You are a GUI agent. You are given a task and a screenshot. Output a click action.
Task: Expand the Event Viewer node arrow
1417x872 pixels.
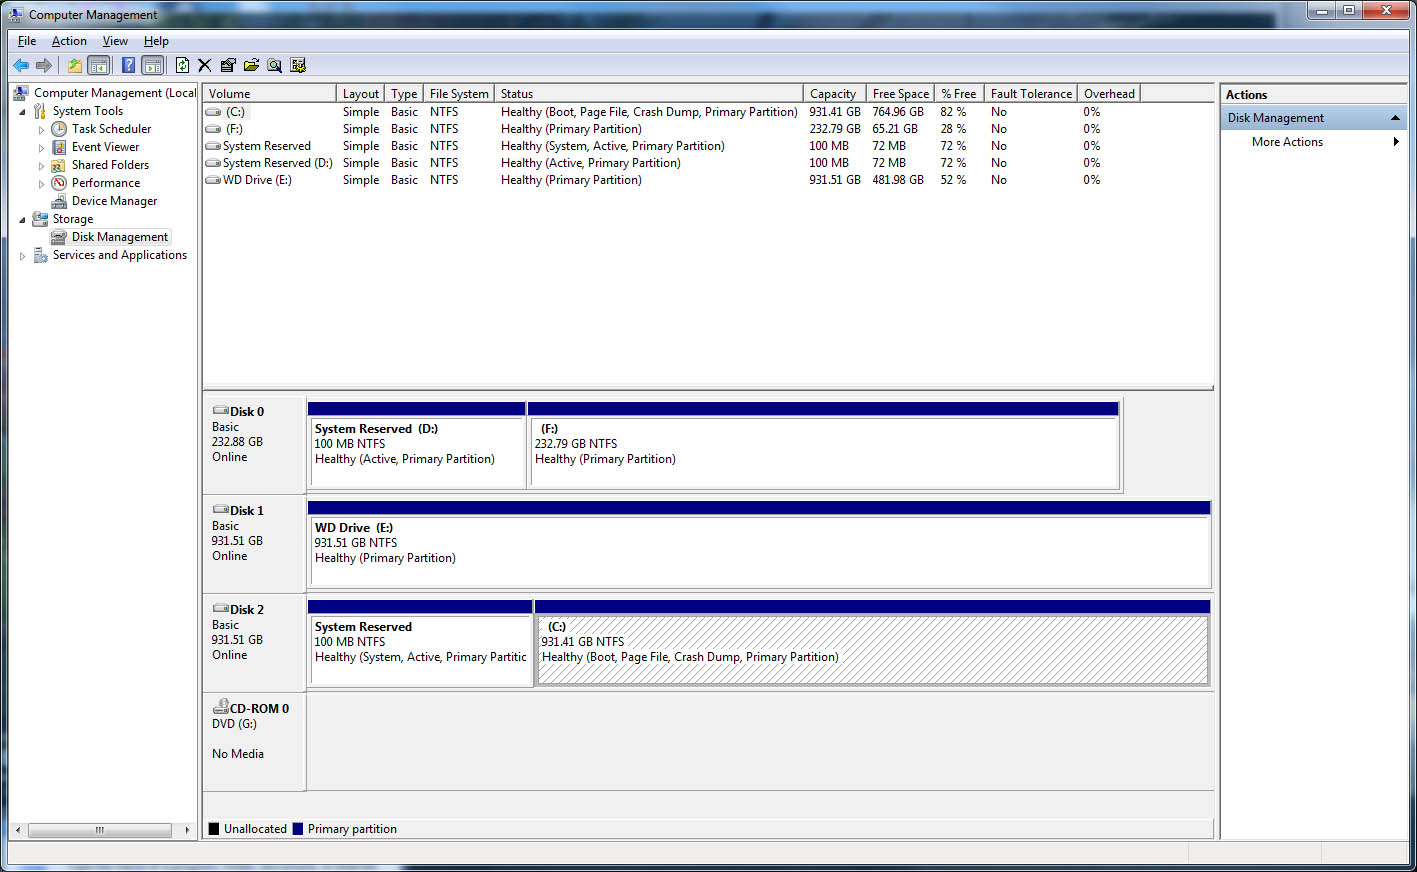[41, 147]
